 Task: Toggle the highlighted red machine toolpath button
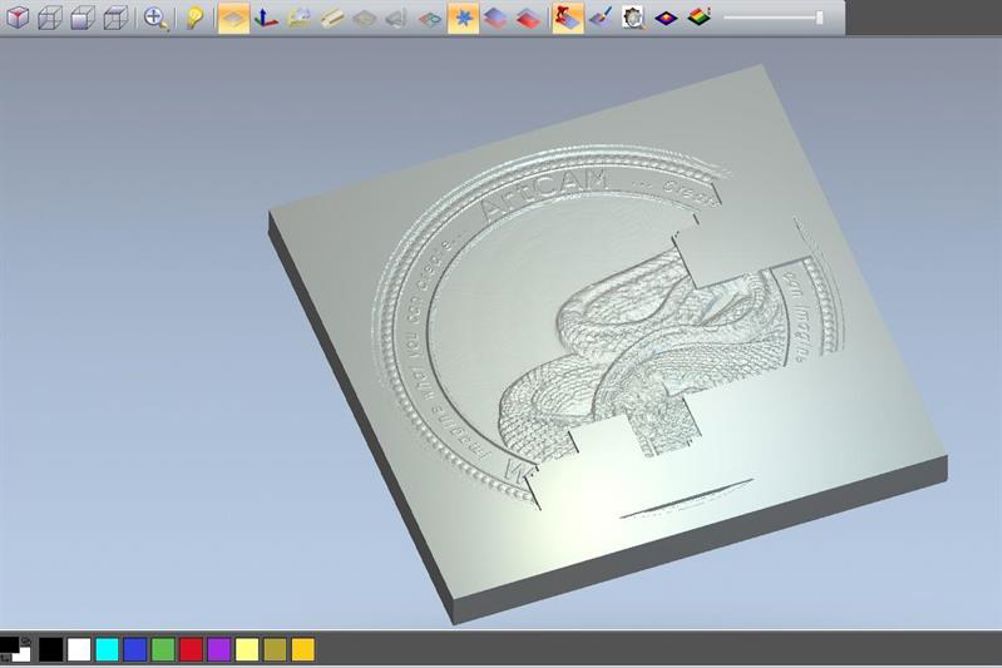coord(567,17)
